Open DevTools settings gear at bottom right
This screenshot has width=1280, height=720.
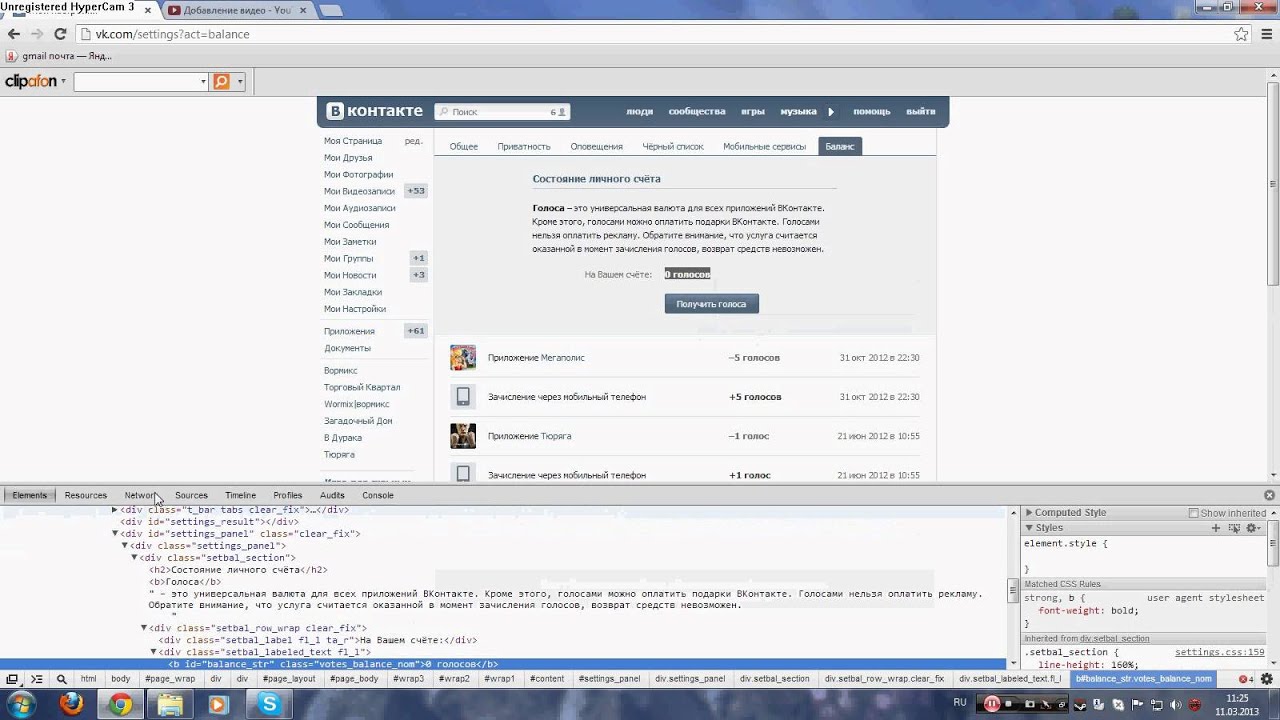click(1265, 679)
